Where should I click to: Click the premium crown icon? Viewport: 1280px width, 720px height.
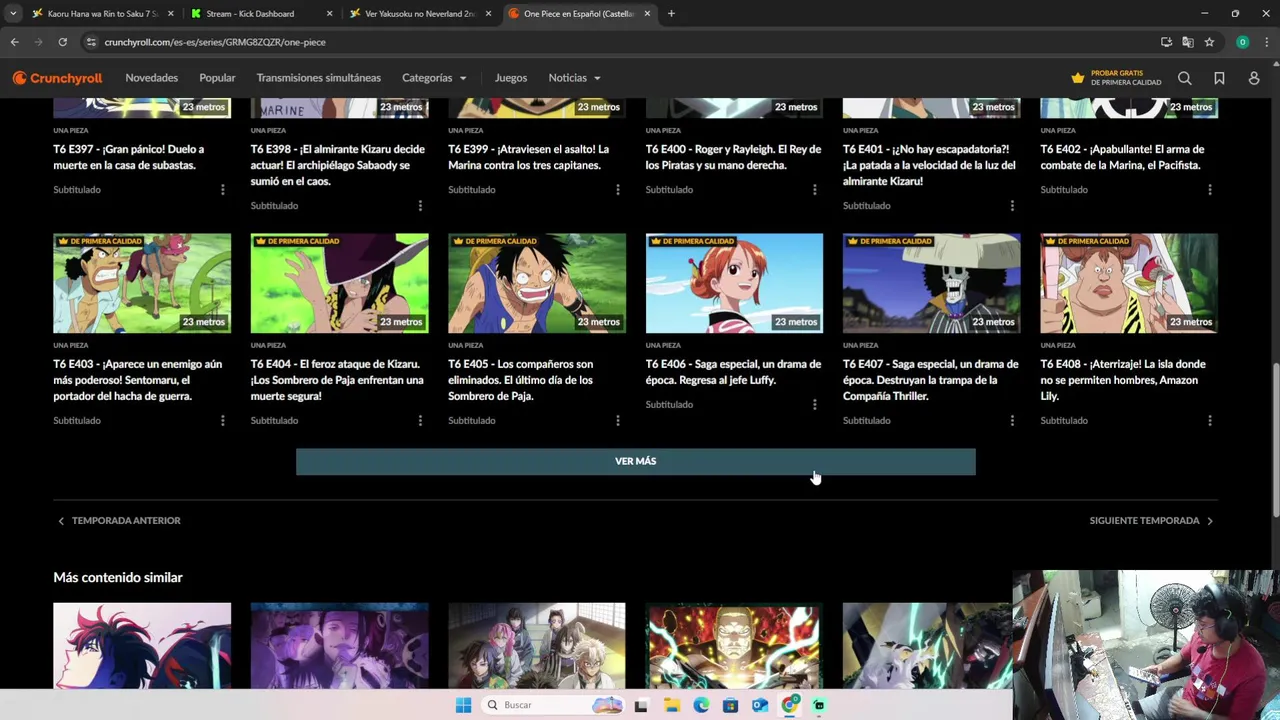tap(1077, 78)
